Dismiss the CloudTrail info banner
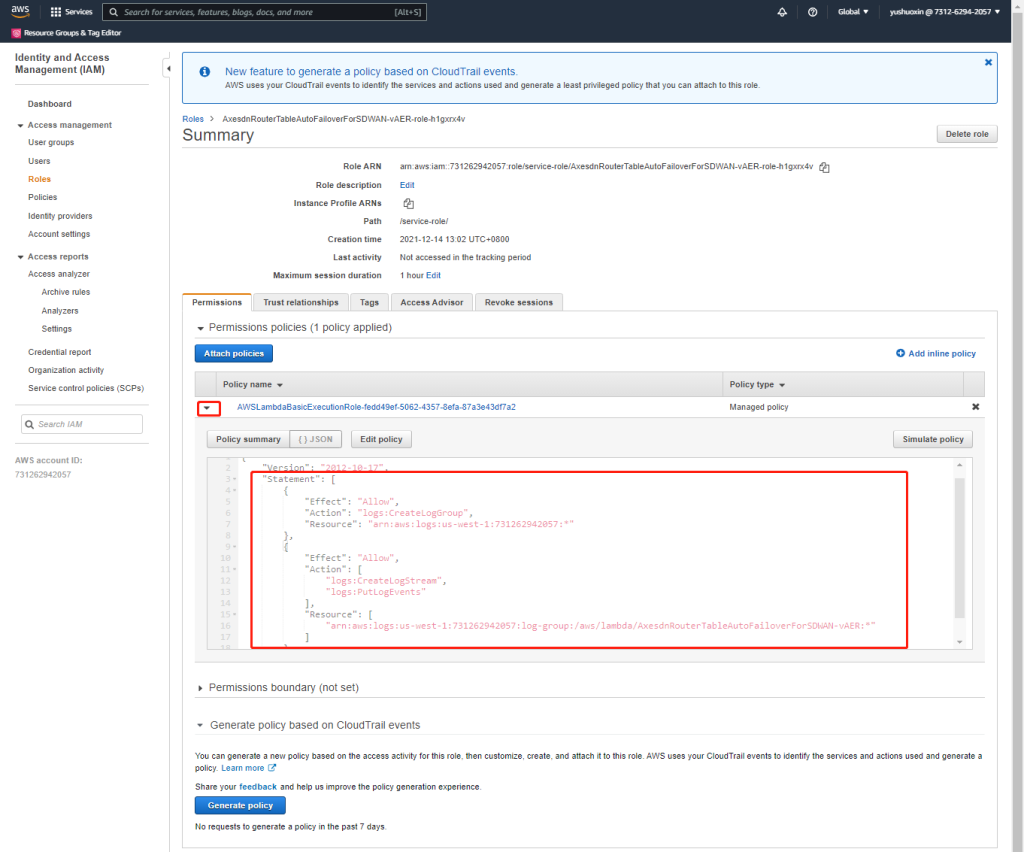 tap(988, 62)
